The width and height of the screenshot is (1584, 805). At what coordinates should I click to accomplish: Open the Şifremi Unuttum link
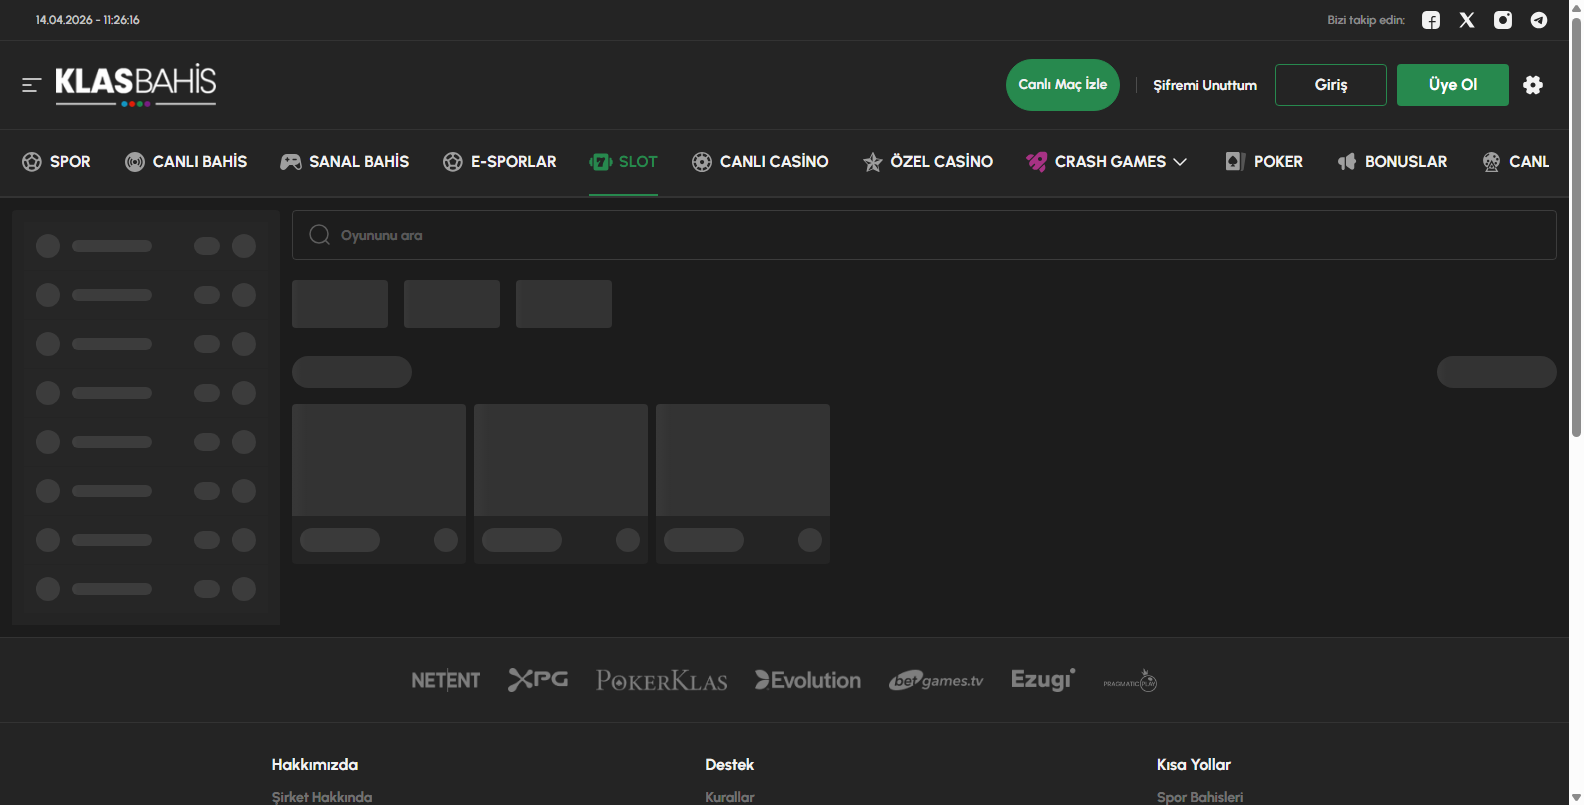click(x=1205, y=85)
